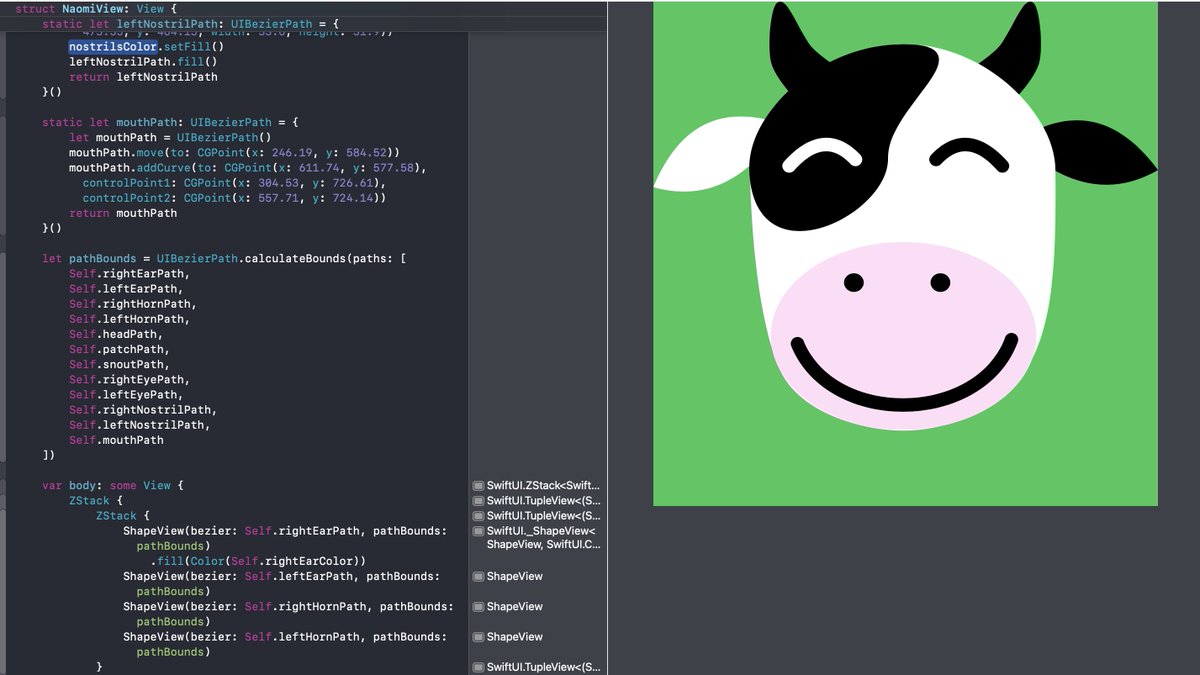Image resolution: width=1200 pixels, height=675 pixels.
Task: Click the 'controlPoint2: CGPoint' line
Action: [x=234, y=198]
